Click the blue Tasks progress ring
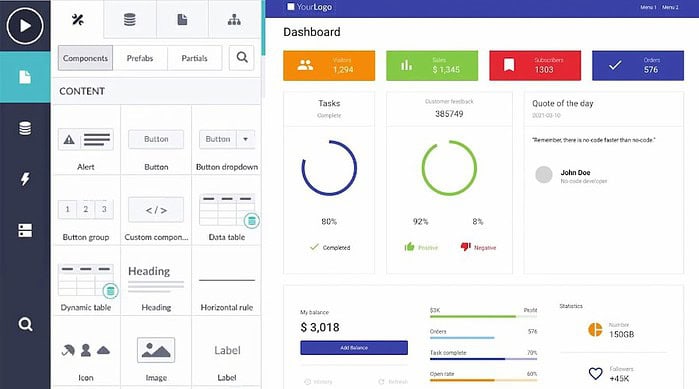 point(329,168)
